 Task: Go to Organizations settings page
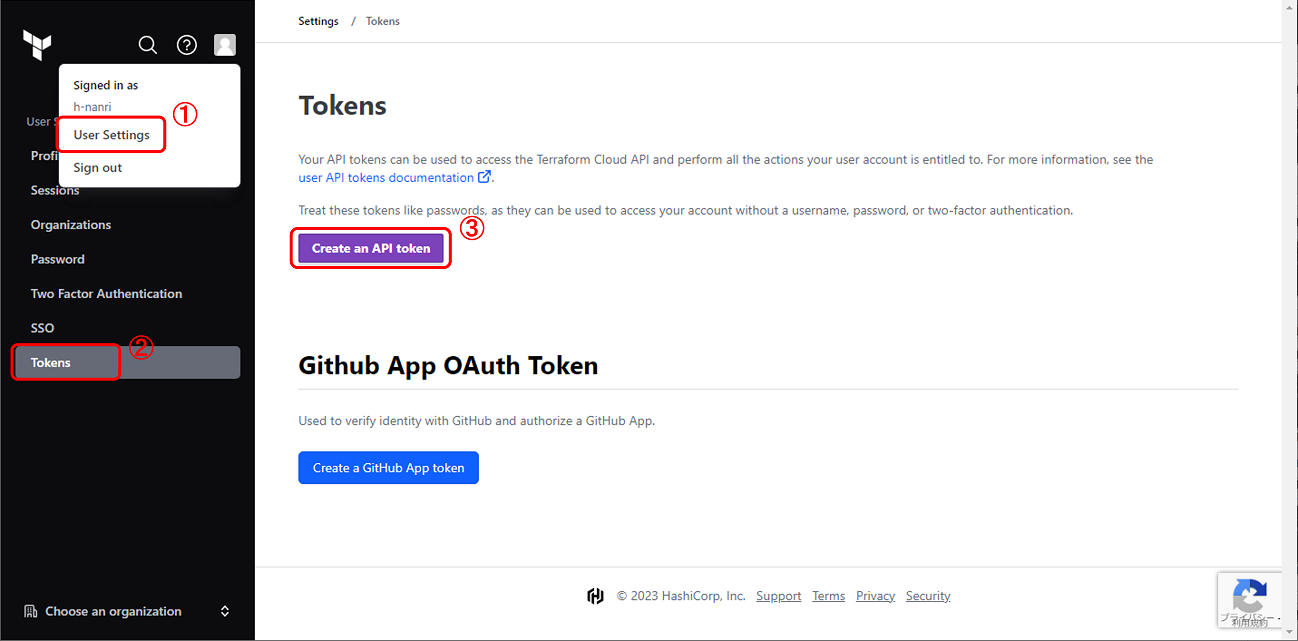pyautogui.click(x=71, y=225)
